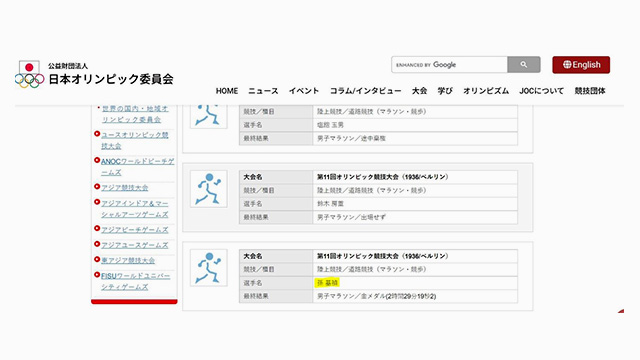Focus the Google search input field

click(x=449, y=64)
